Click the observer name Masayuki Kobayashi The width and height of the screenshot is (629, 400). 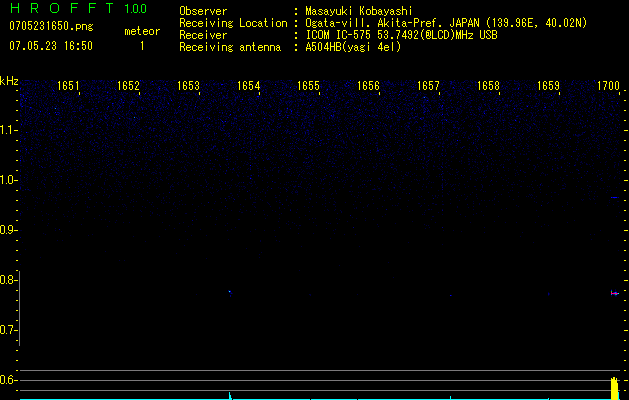[x=359, y=11]
